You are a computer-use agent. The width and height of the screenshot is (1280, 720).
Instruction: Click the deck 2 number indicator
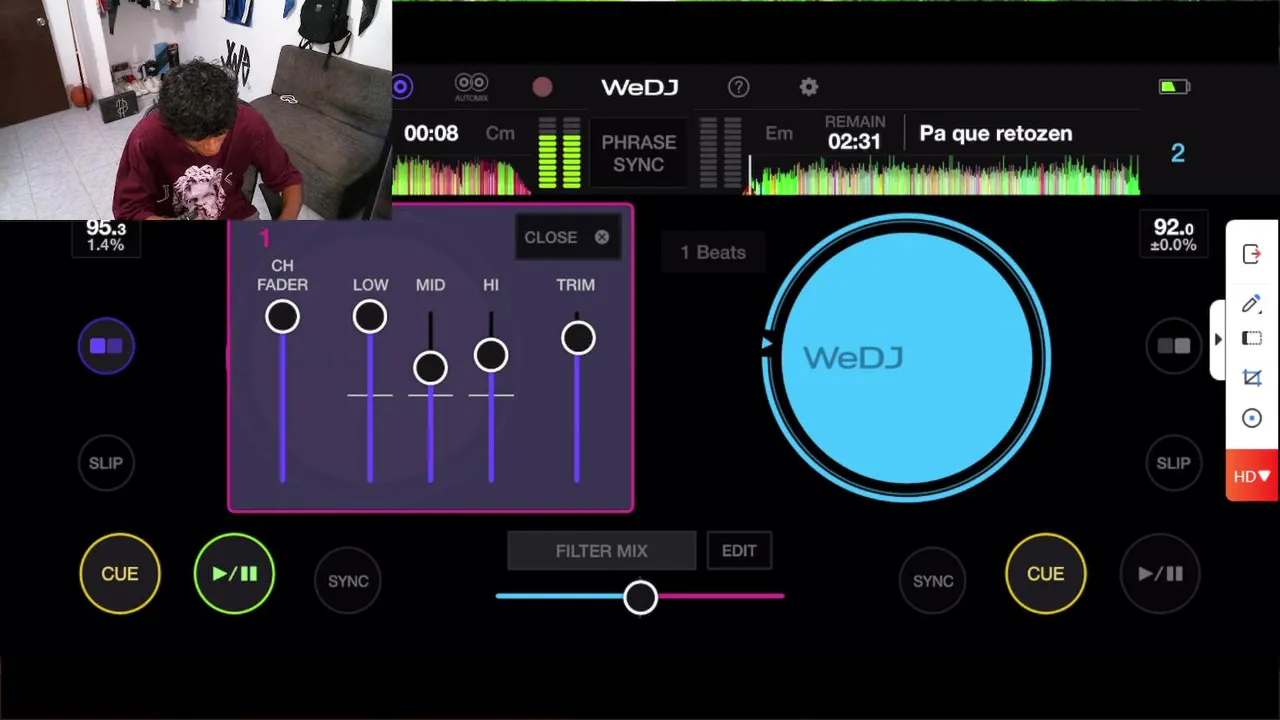coord(1178,153)
